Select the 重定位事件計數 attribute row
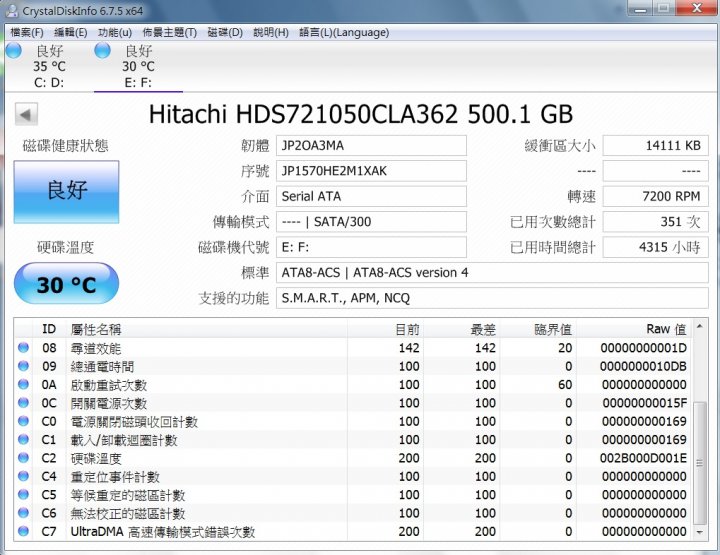Screen dimensions: 720x555 [353, 477]
